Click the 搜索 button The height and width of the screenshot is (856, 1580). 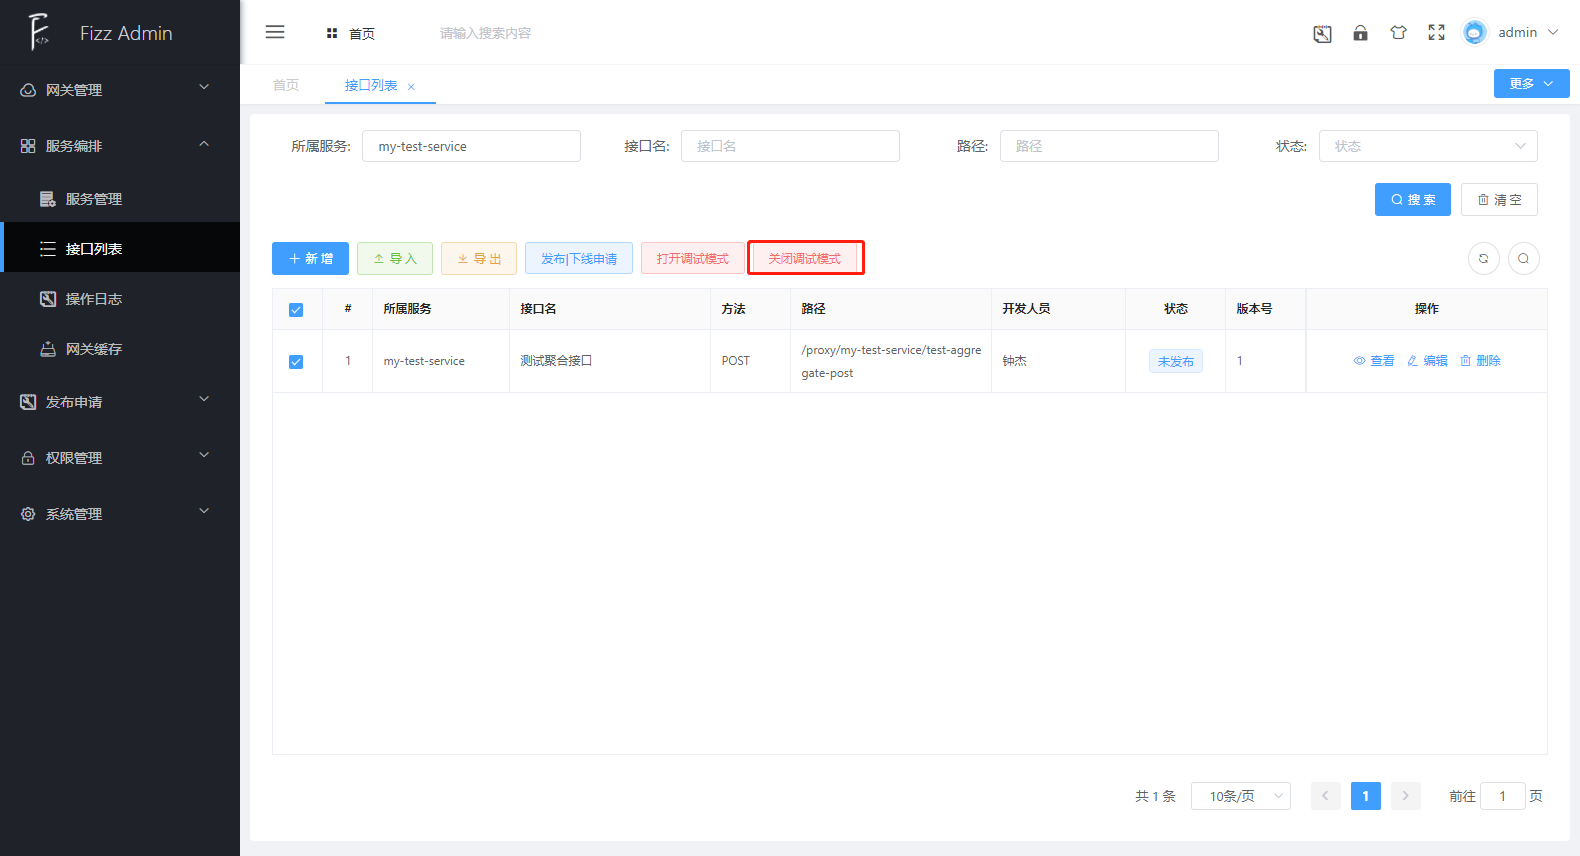pyautogui.click(x=1412, y=199)
